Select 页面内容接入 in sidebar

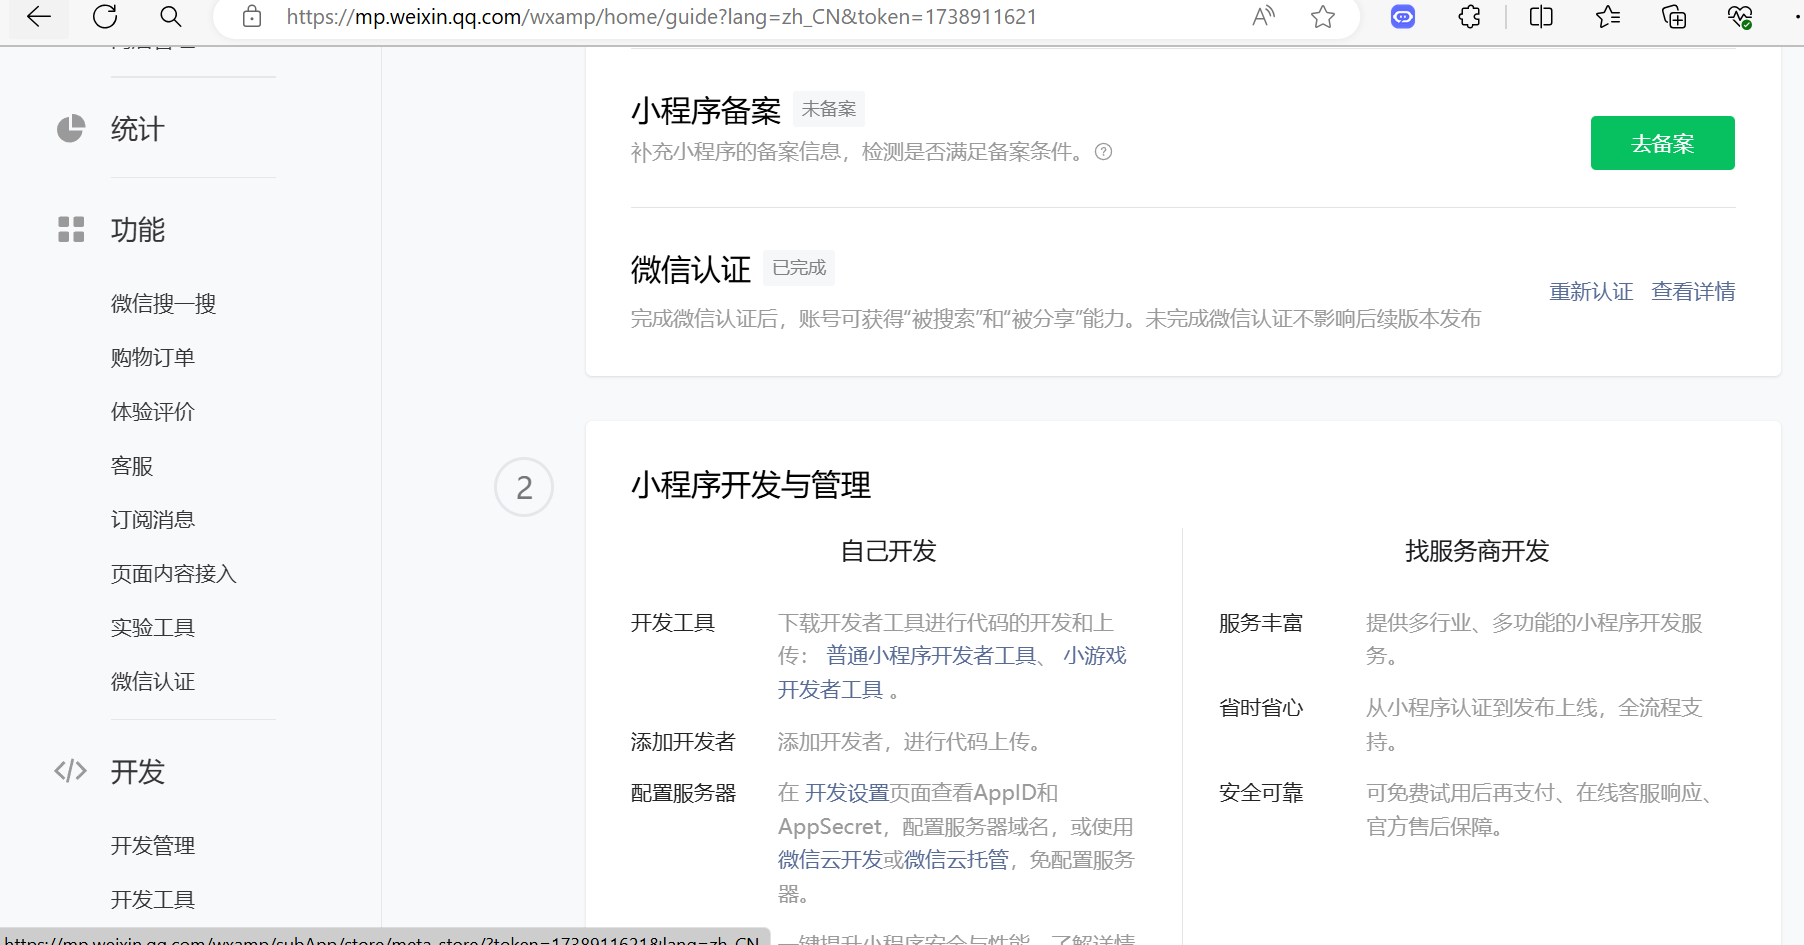tap(173, 573)
